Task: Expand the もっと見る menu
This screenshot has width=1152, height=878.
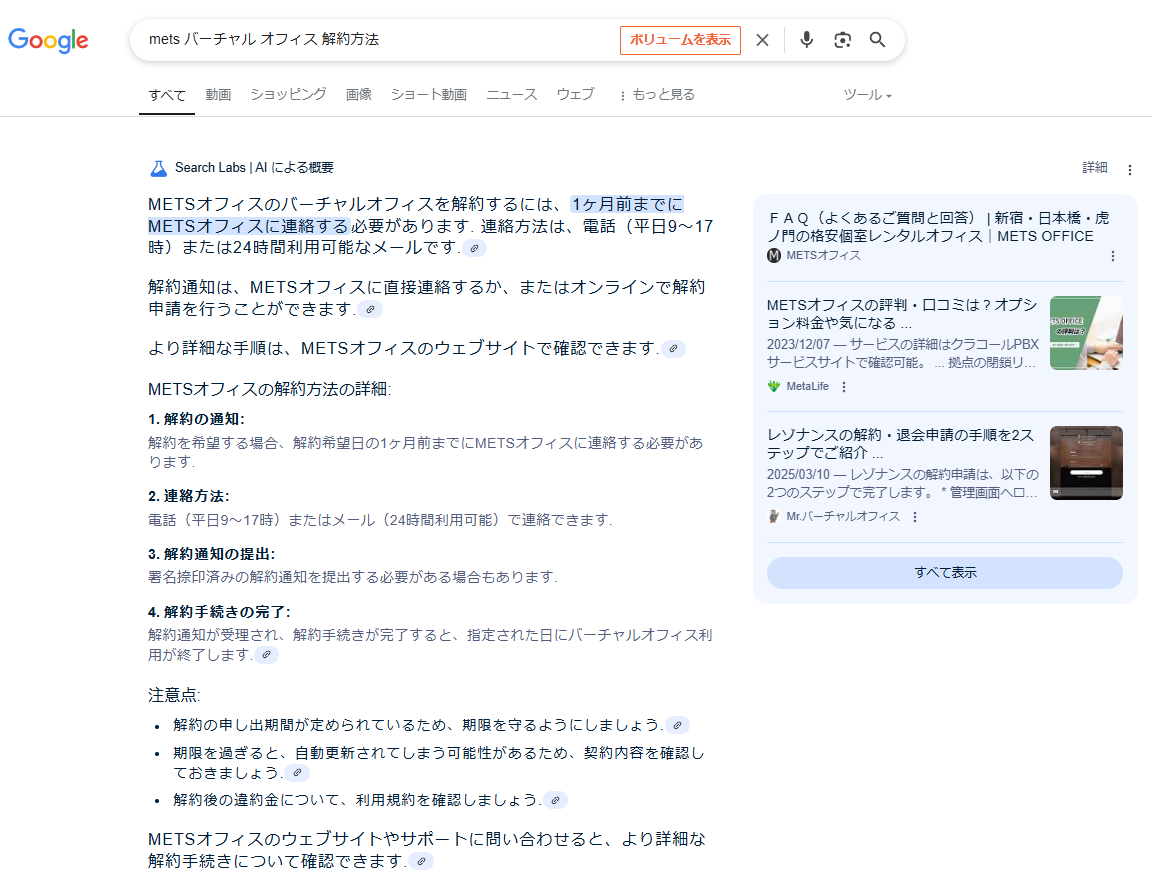Action: [657, 95]
